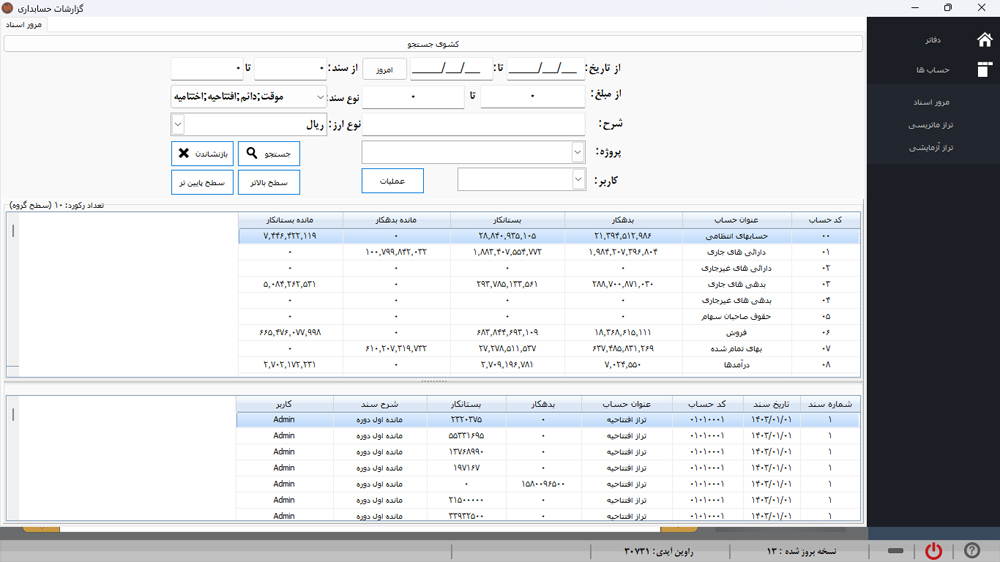Open help with the question mark icon

click(x=972, y=551)
